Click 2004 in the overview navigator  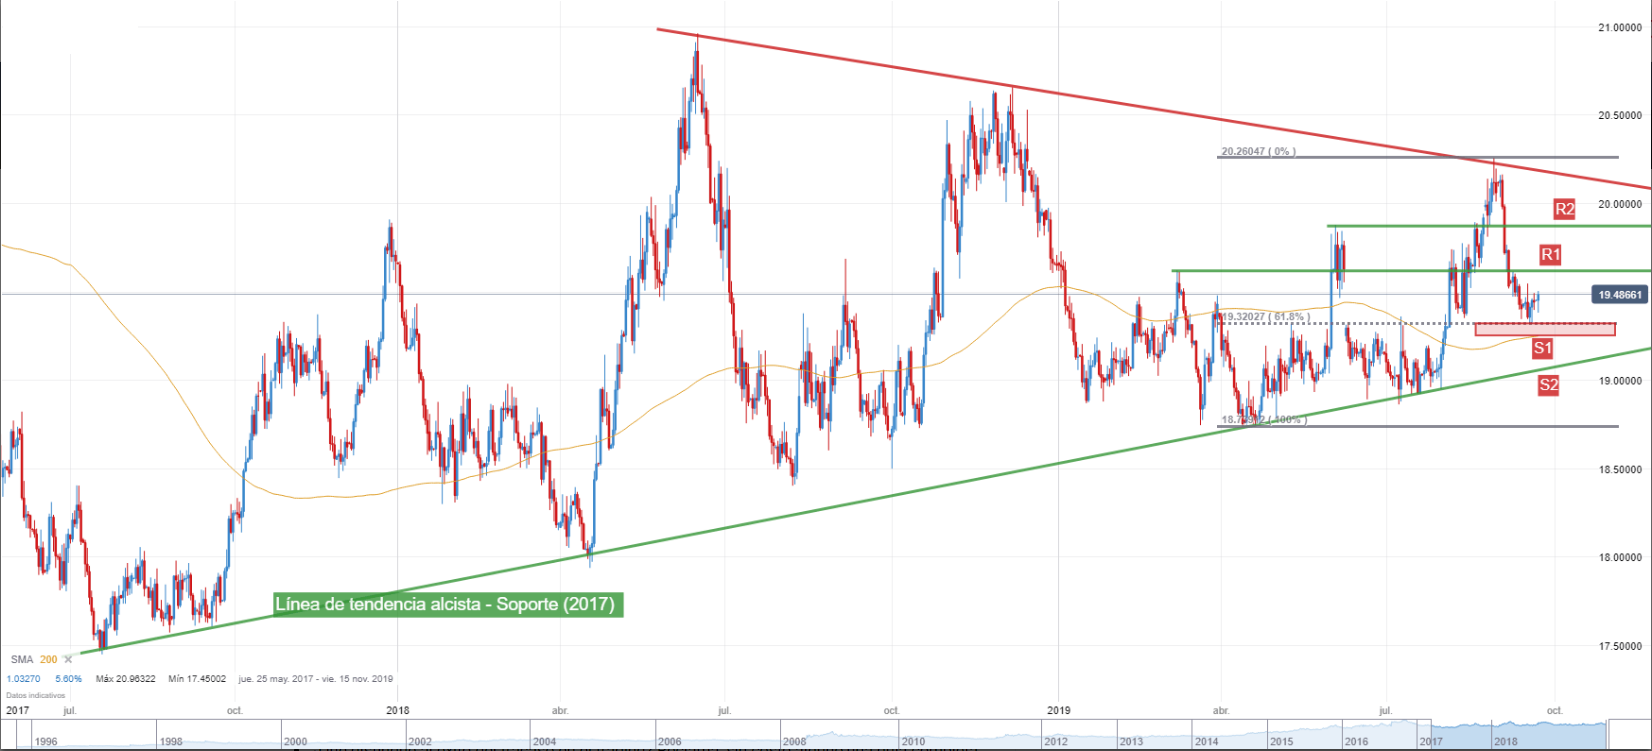[x=544, y=742]
